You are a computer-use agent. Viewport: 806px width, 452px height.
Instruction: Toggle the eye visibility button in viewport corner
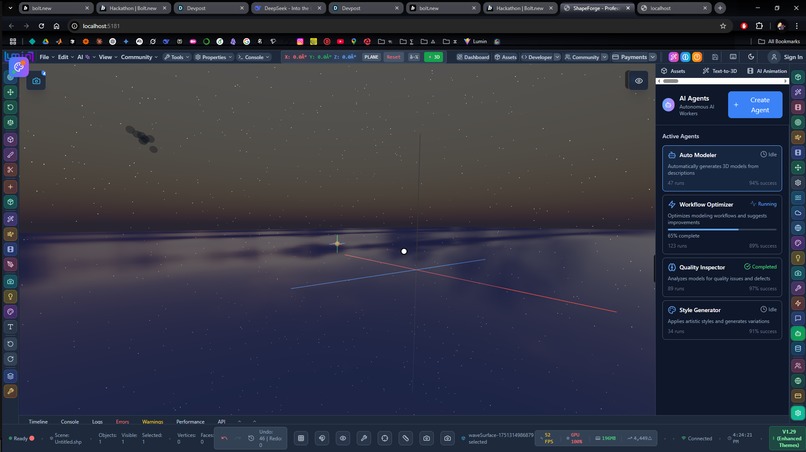(x=638, y=81)
